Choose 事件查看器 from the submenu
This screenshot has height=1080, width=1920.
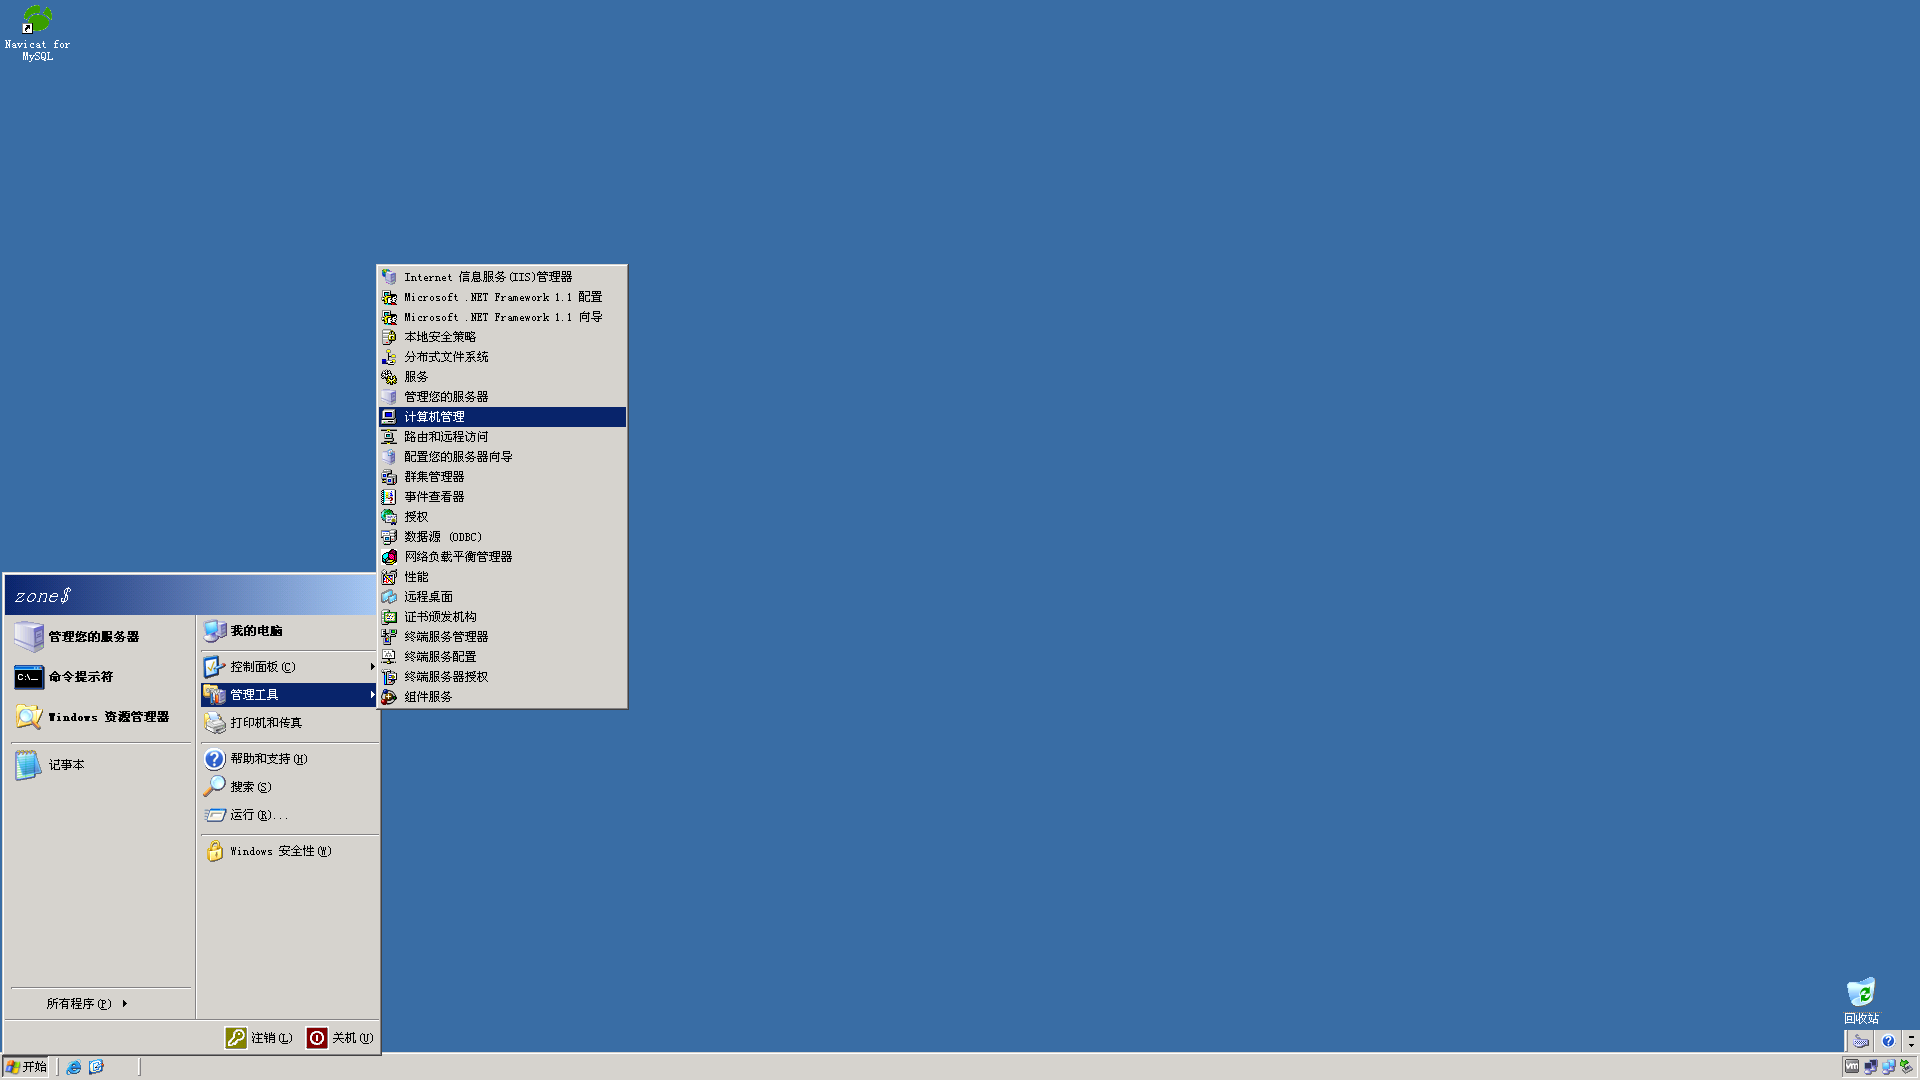(x=434, y=497)
